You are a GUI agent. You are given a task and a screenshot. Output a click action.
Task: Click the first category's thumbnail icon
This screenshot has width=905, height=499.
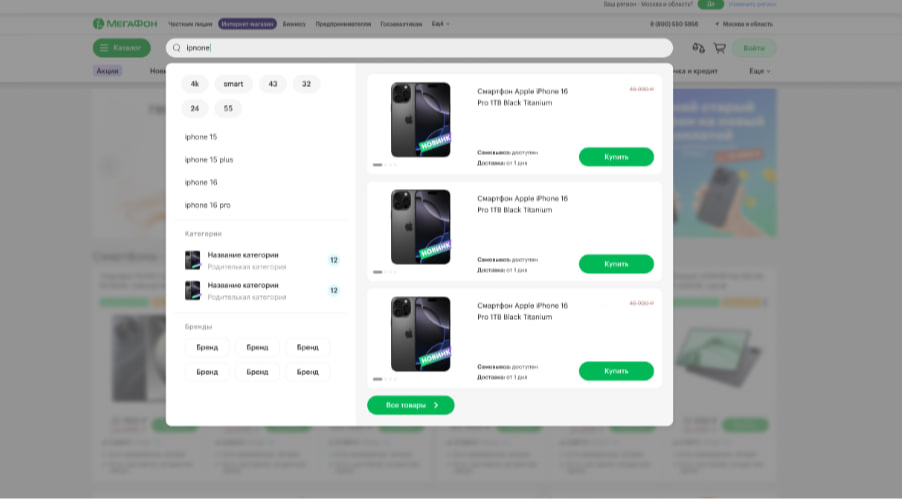click(x=193, y=260)
